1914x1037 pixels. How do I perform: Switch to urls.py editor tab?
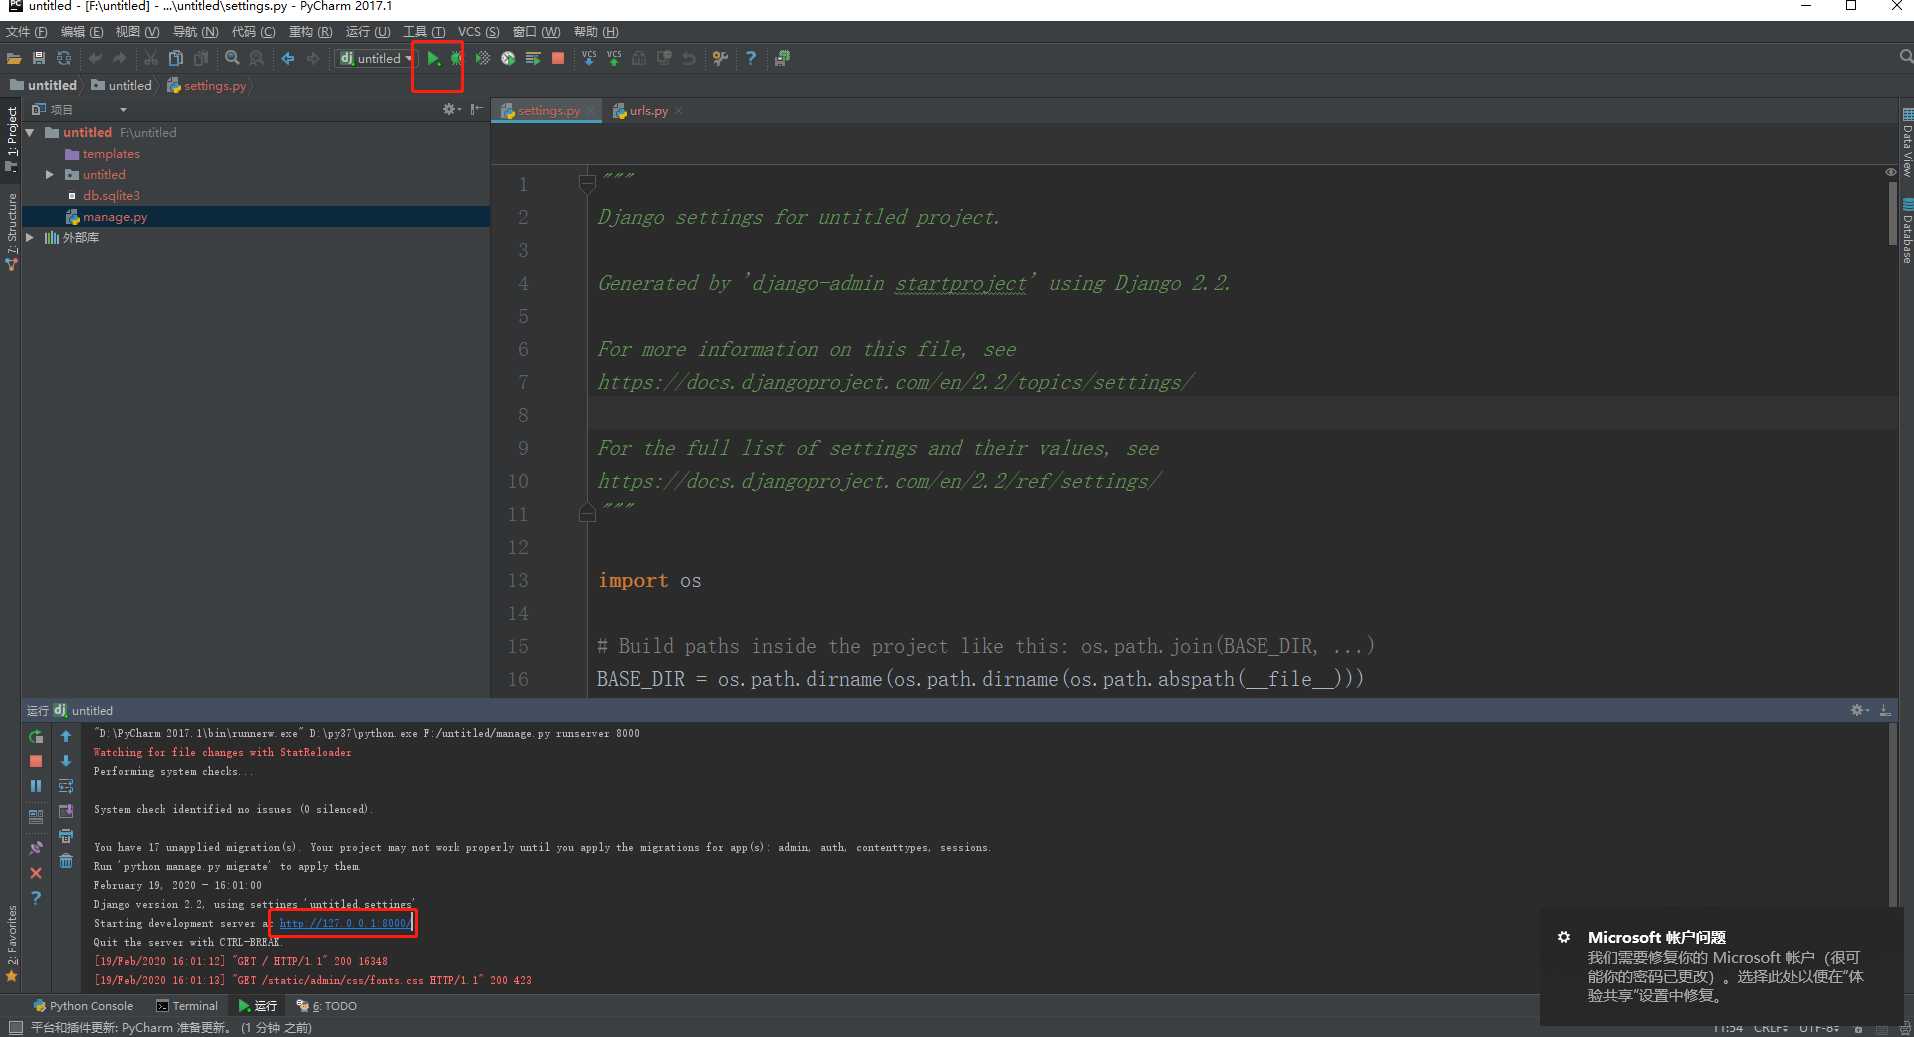click(648, 111)
